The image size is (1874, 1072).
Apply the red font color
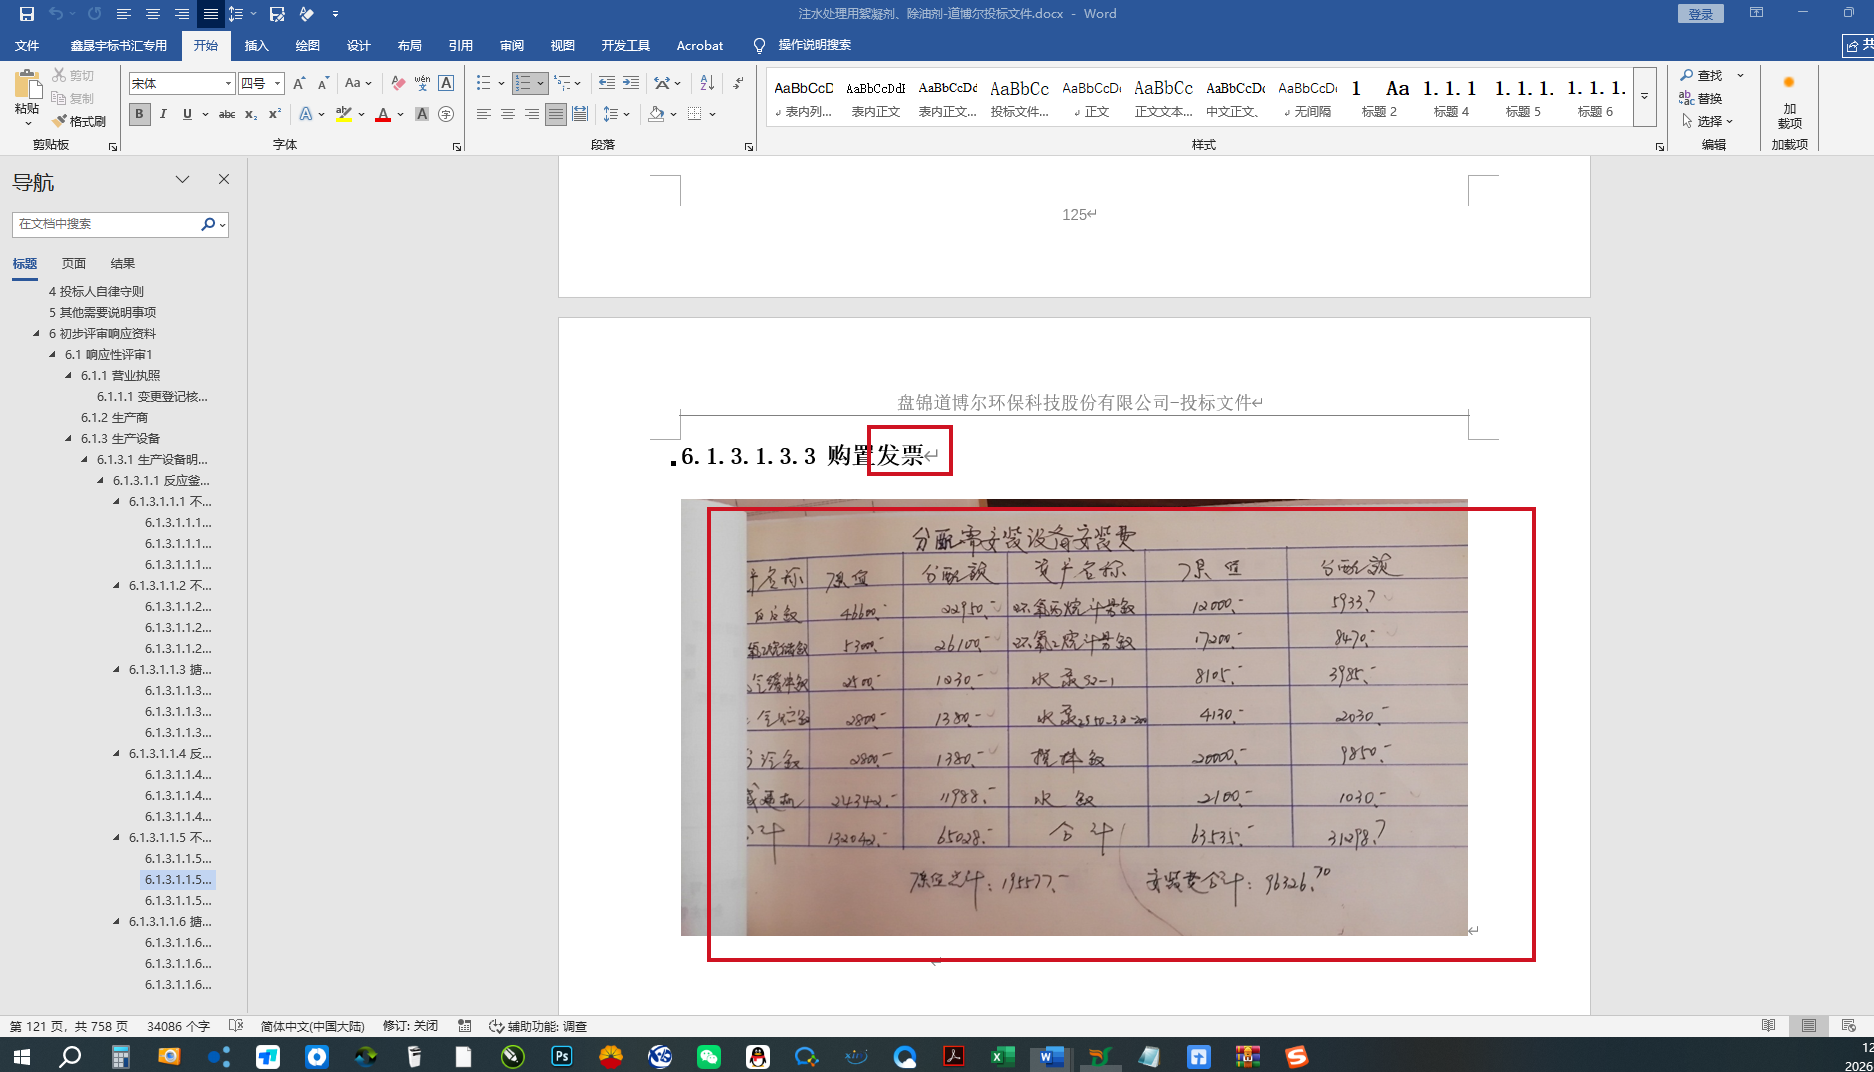382,114
